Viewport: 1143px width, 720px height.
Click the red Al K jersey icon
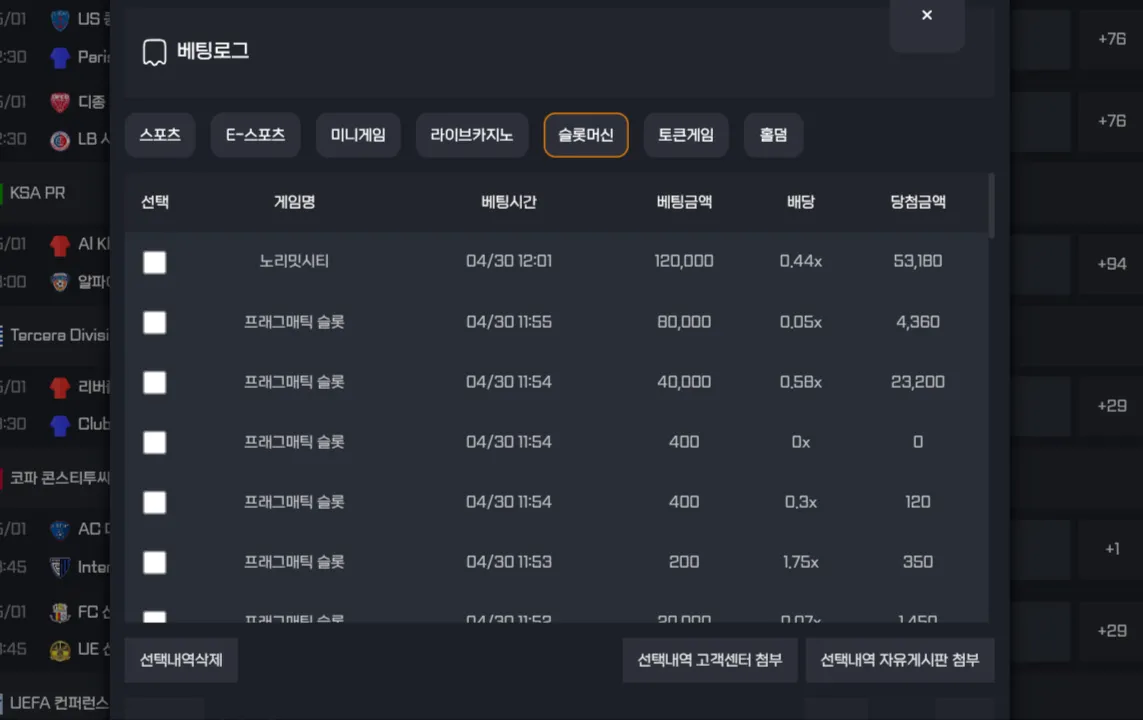click(61, 245)
